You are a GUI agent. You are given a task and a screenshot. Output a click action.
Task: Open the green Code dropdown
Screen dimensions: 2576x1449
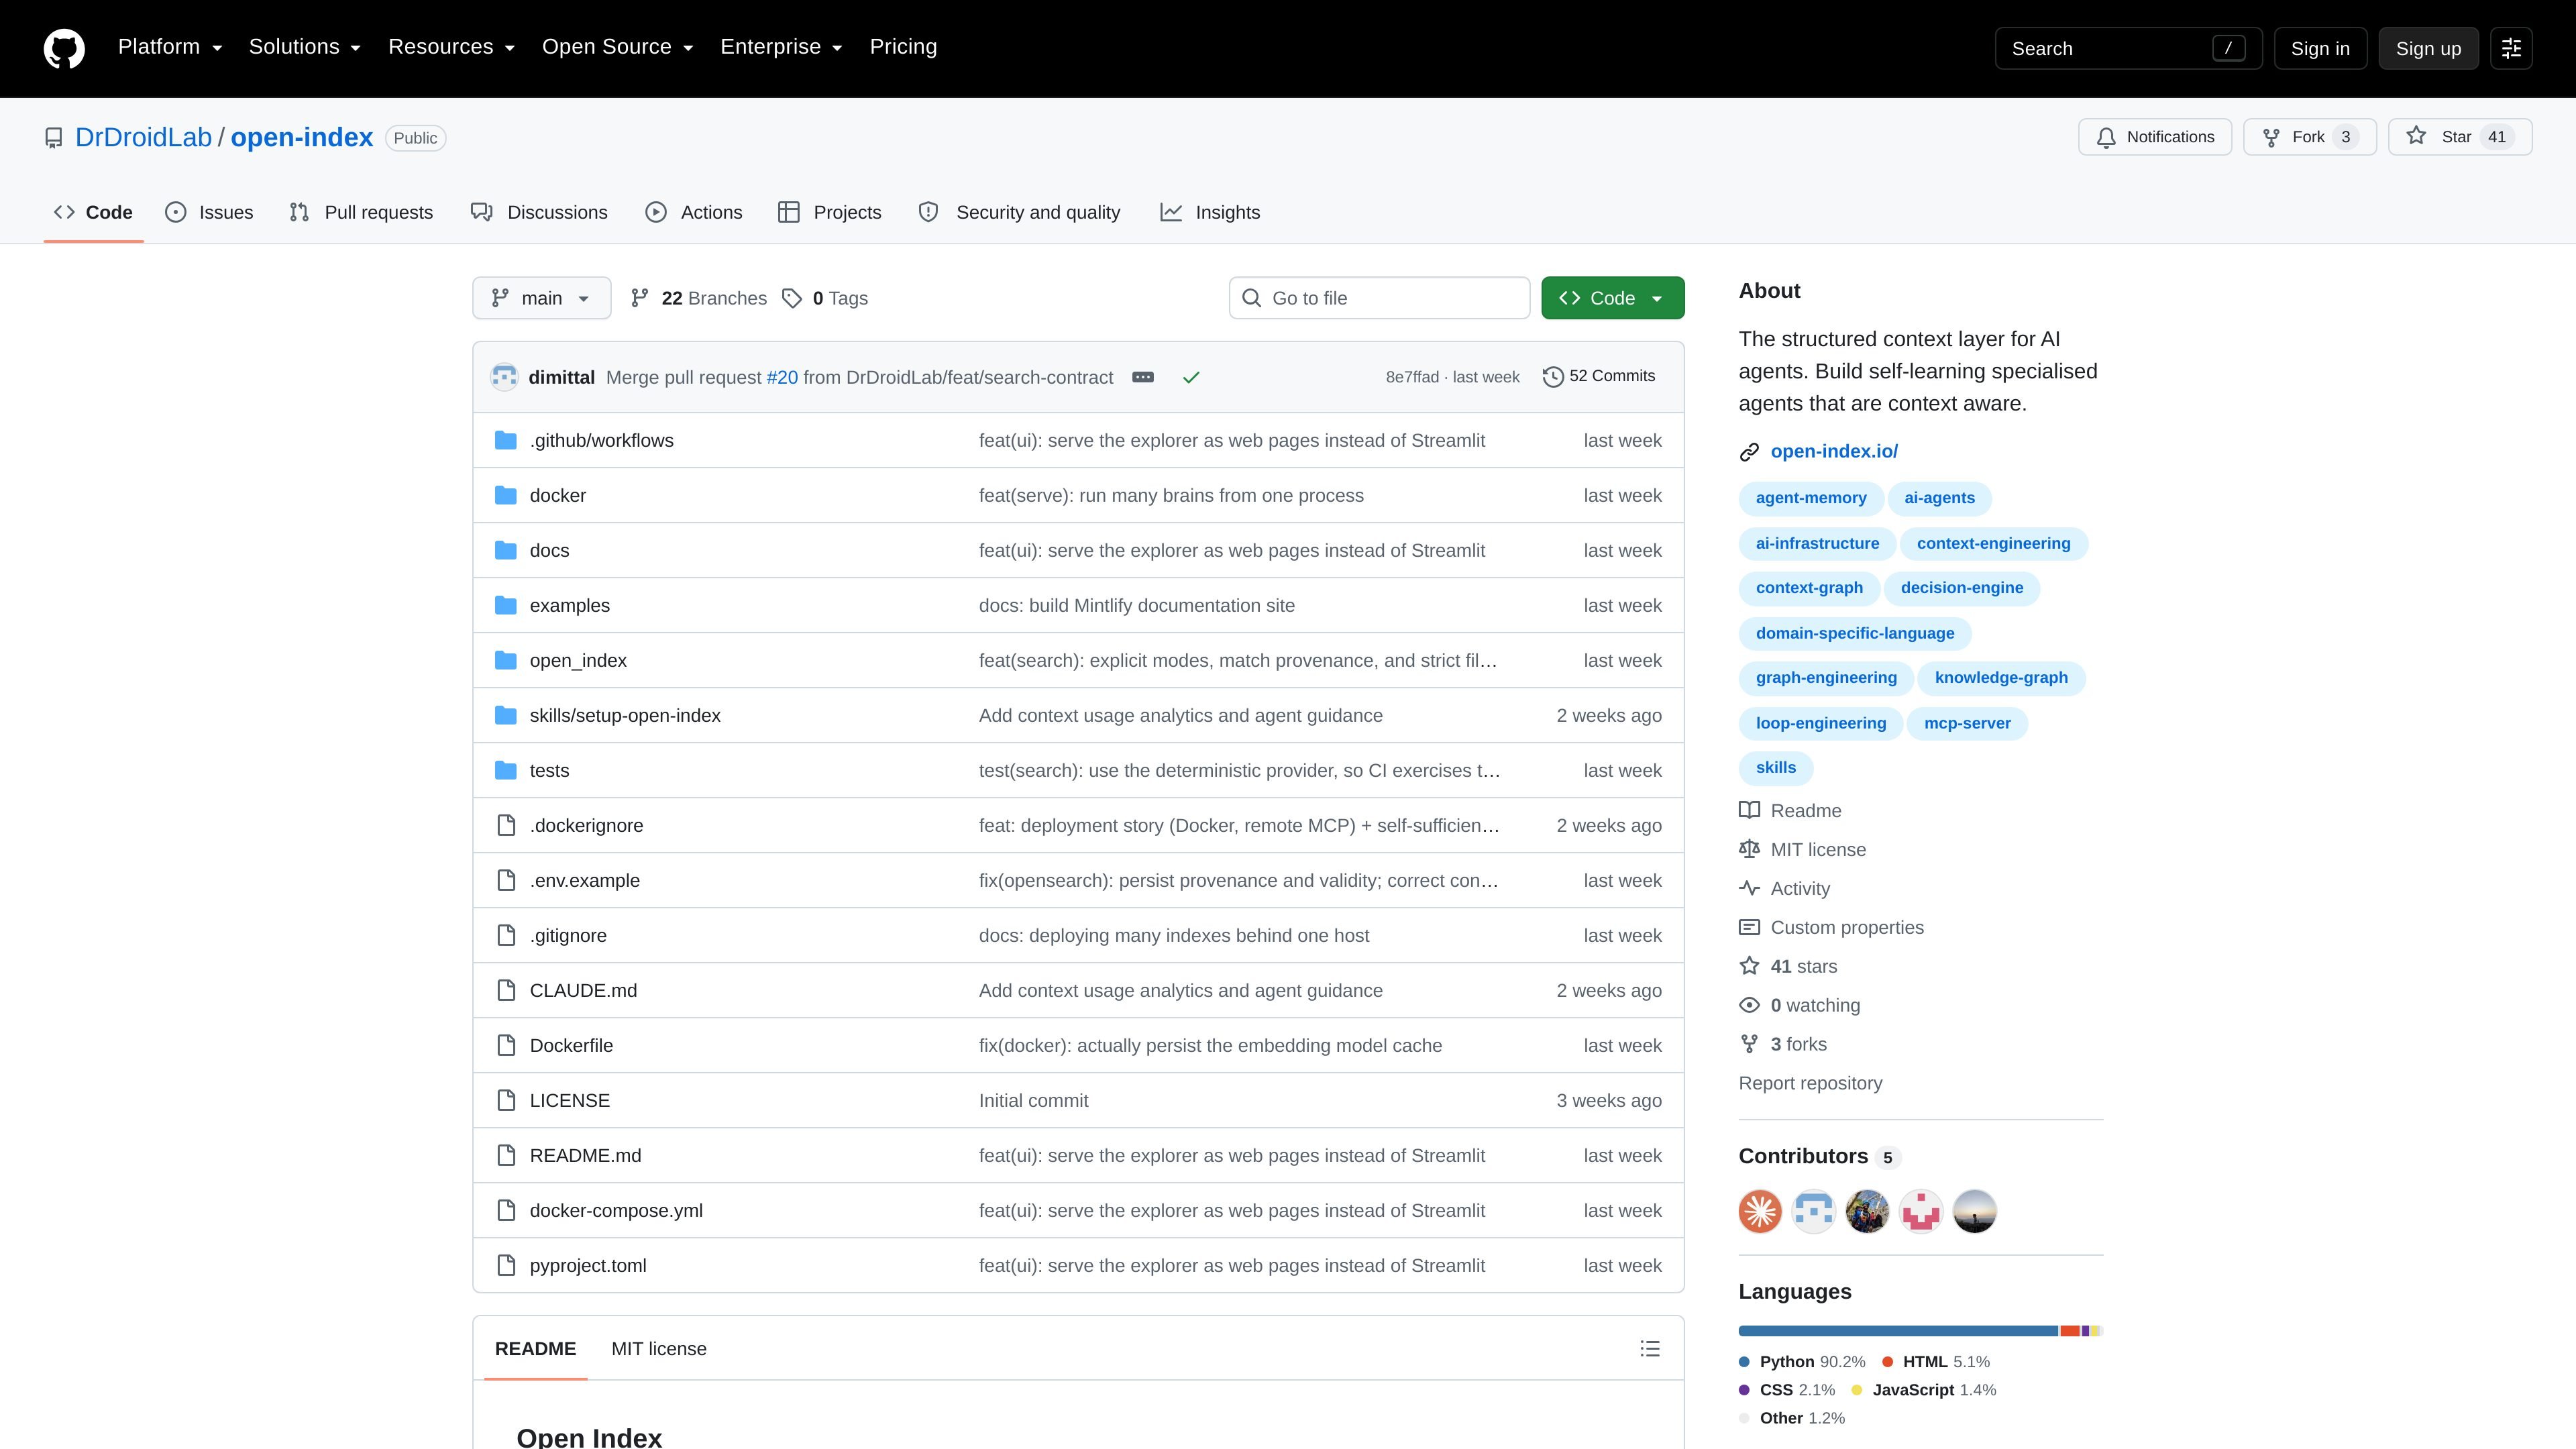click(1612, 298)
